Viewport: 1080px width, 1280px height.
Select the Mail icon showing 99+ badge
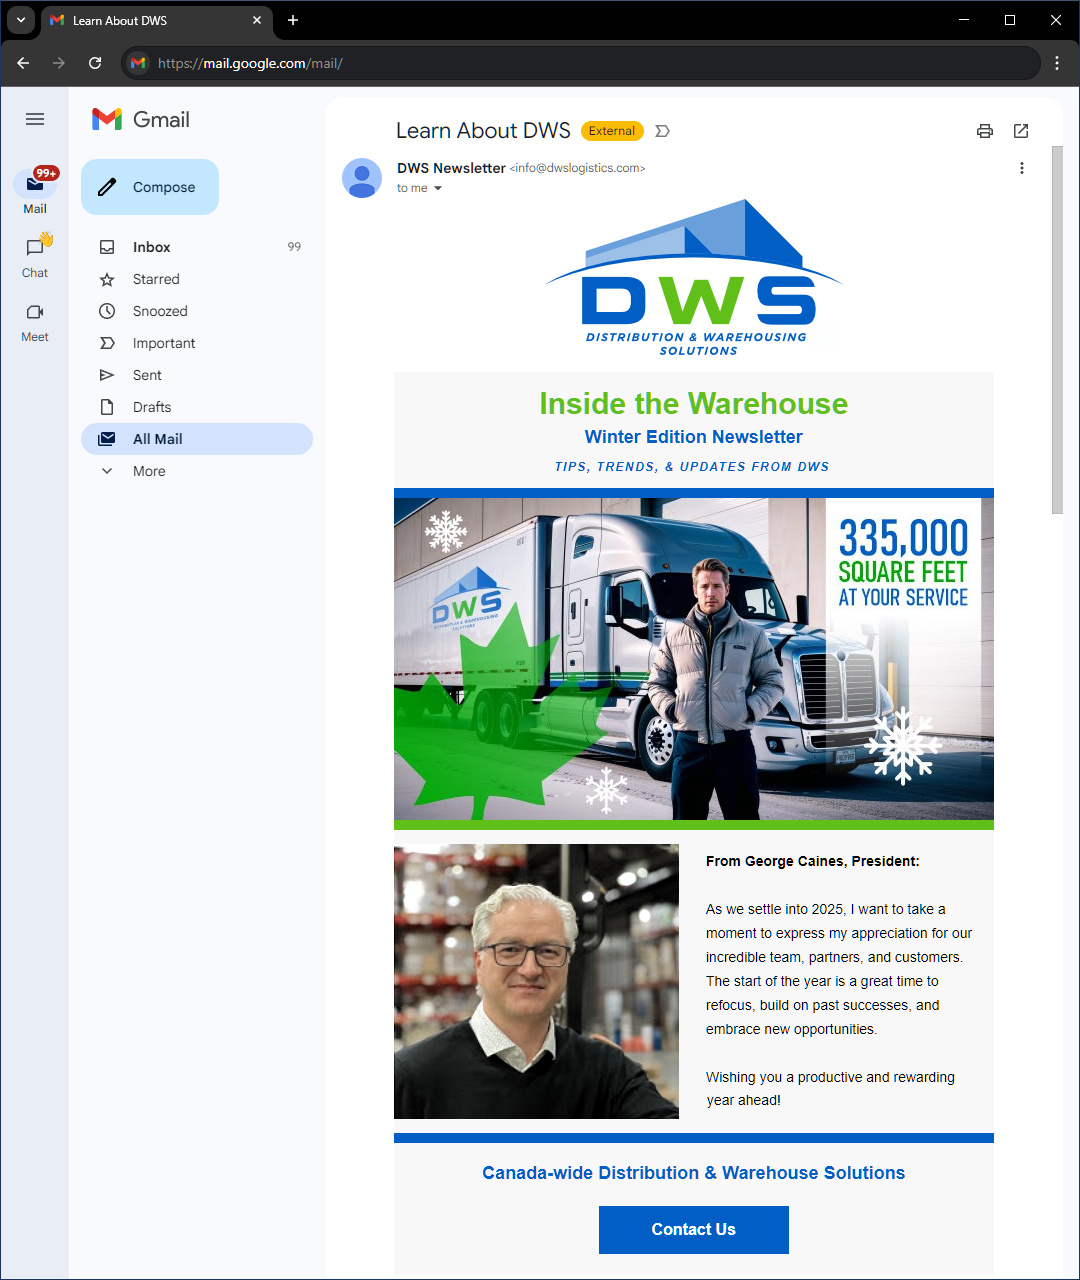35,185
